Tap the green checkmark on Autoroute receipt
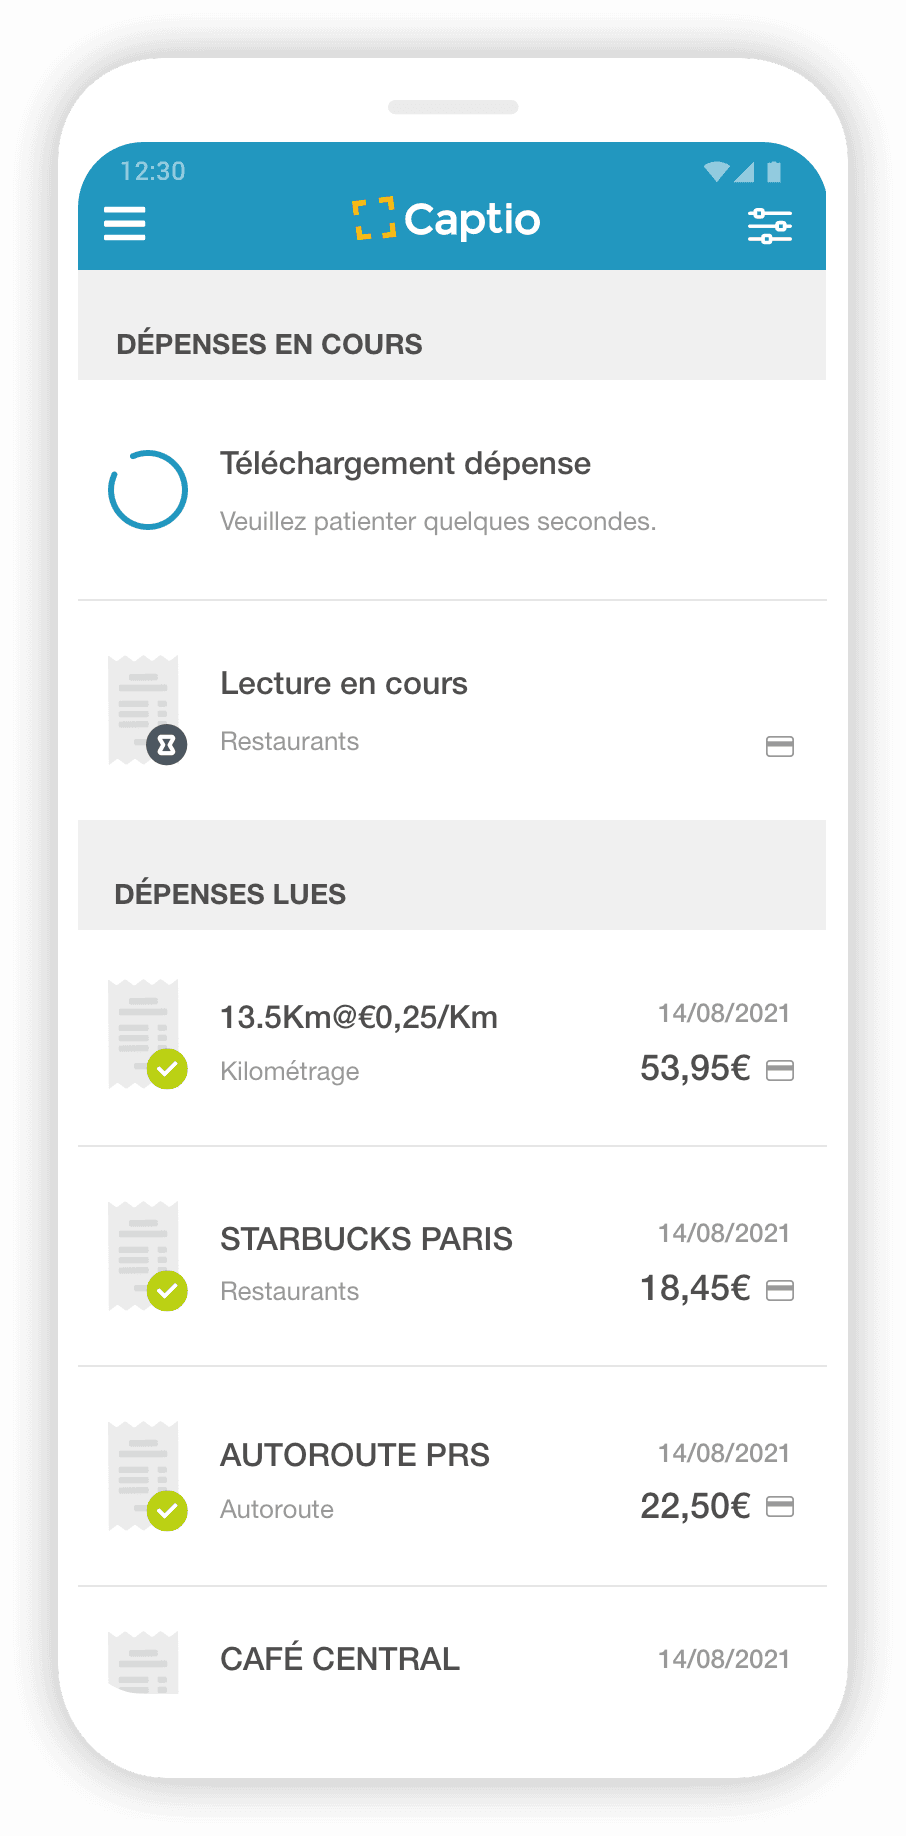Screen dimensions: 906x1836 click(x=167, y=1510)
